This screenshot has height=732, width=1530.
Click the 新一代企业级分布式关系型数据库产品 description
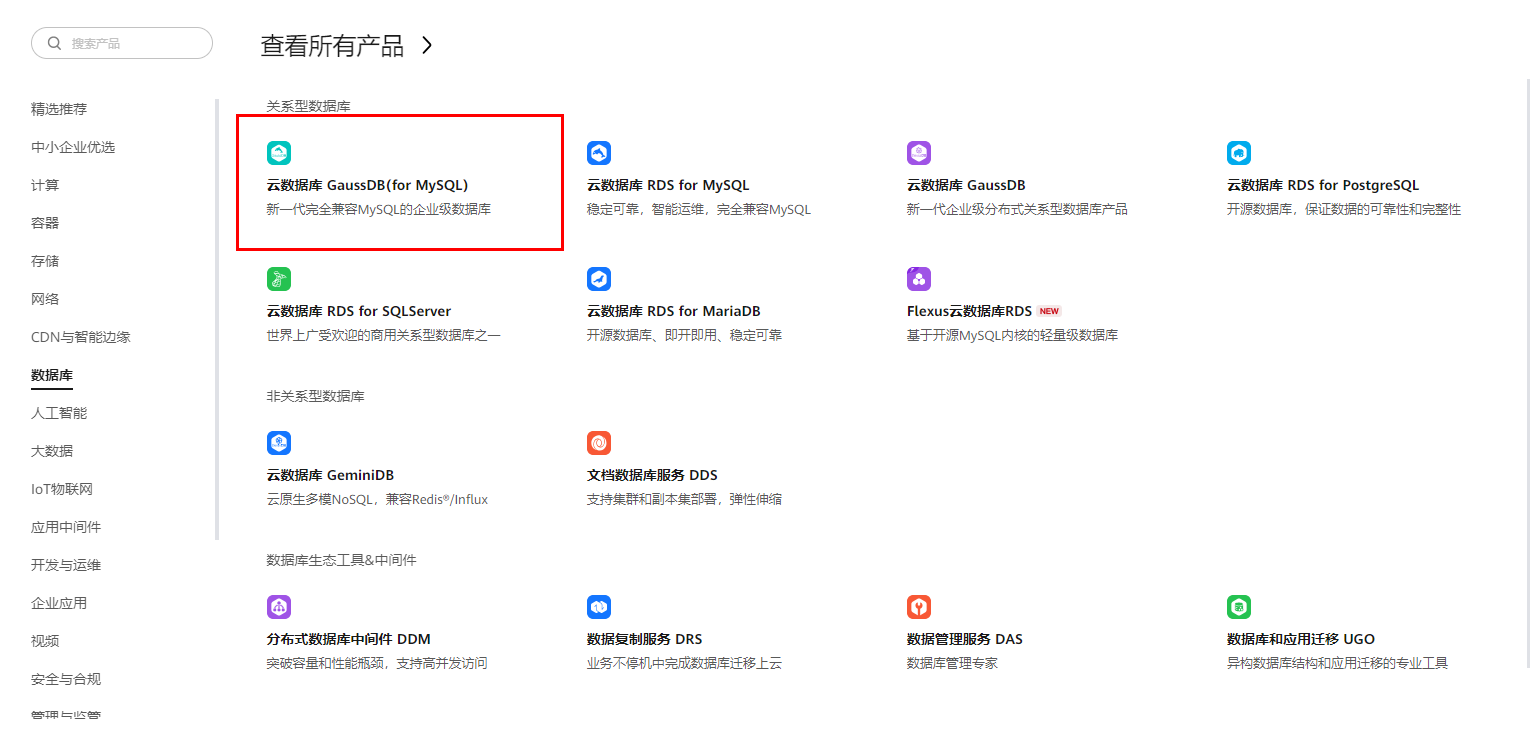pyautogui.click(x=1017, y=210)
